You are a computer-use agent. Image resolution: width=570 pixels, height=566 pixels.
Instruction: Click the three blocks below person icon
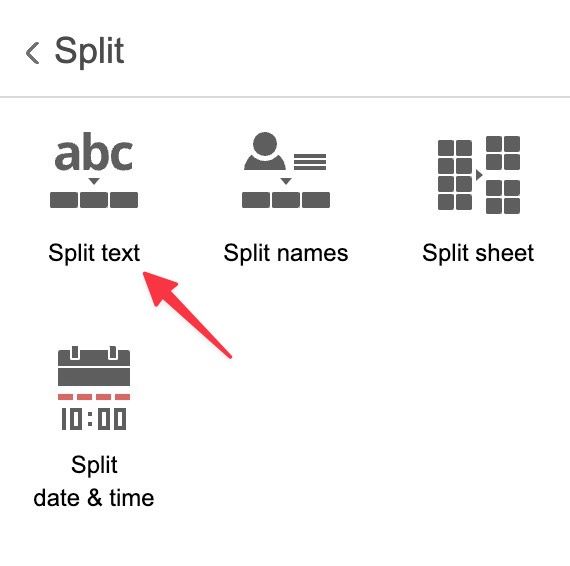coord(286,200)
